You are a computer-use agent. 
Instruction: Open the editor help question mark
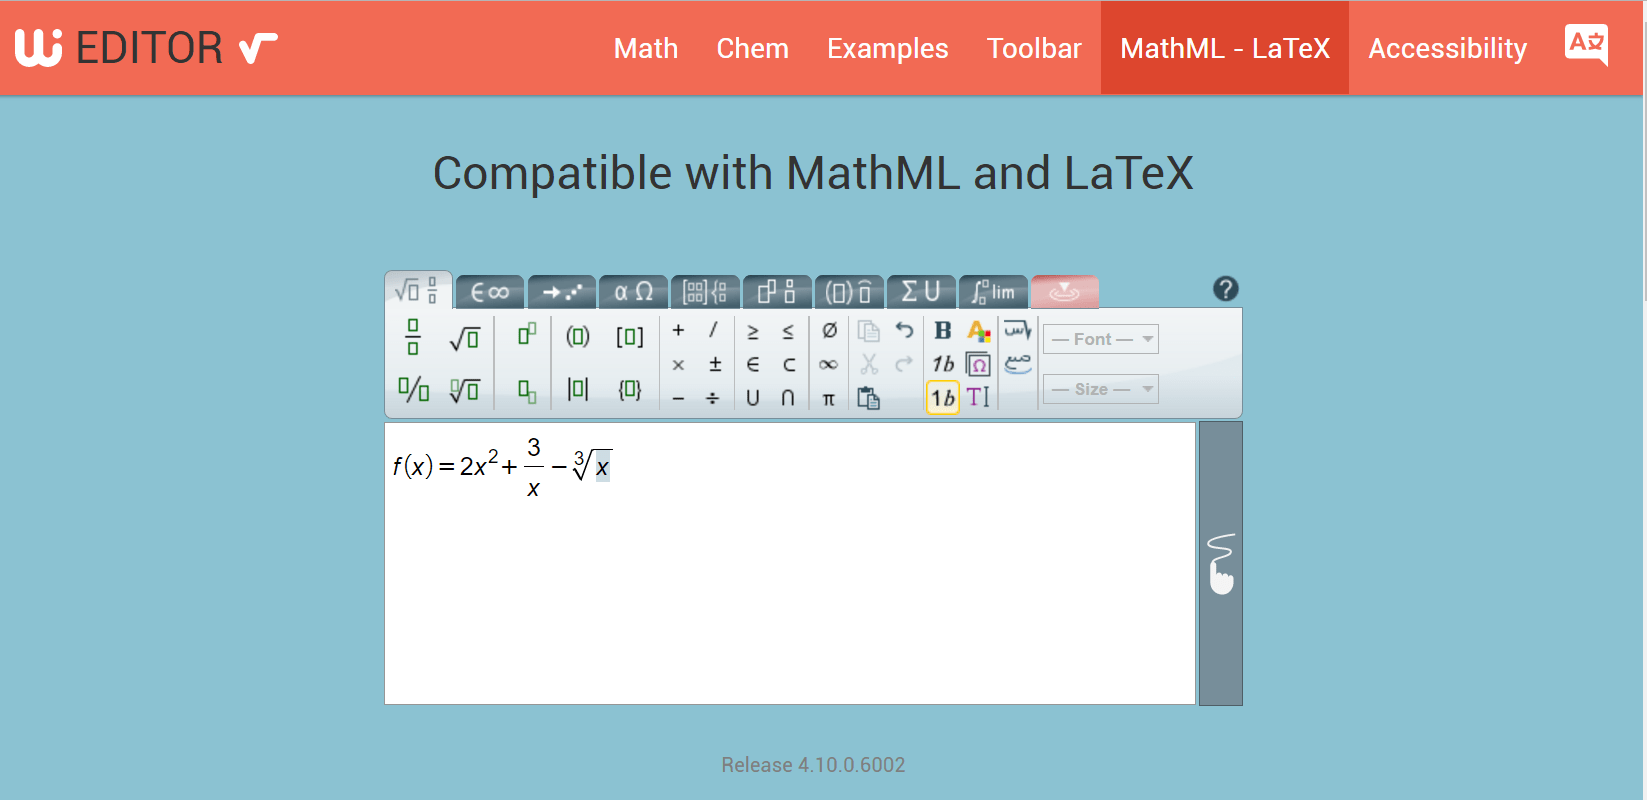(x=1226, y=289)
